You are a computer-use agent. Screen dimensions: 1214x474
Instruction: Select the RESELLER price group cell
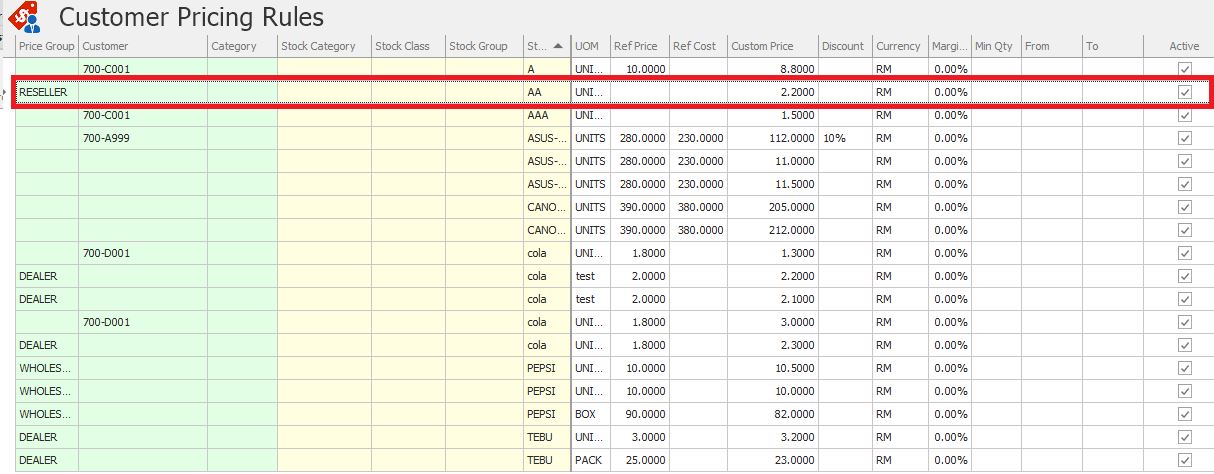(47, 92)
